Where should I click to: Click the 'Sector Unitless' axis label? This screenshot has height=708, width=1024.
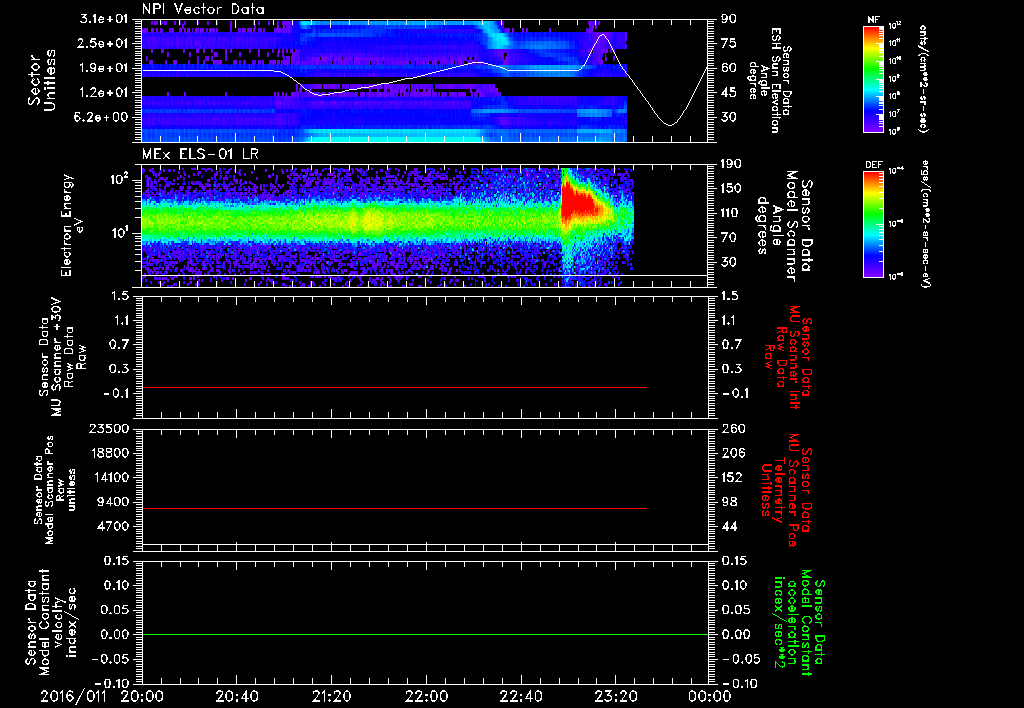pyautogui.click(x=42, y=80)
